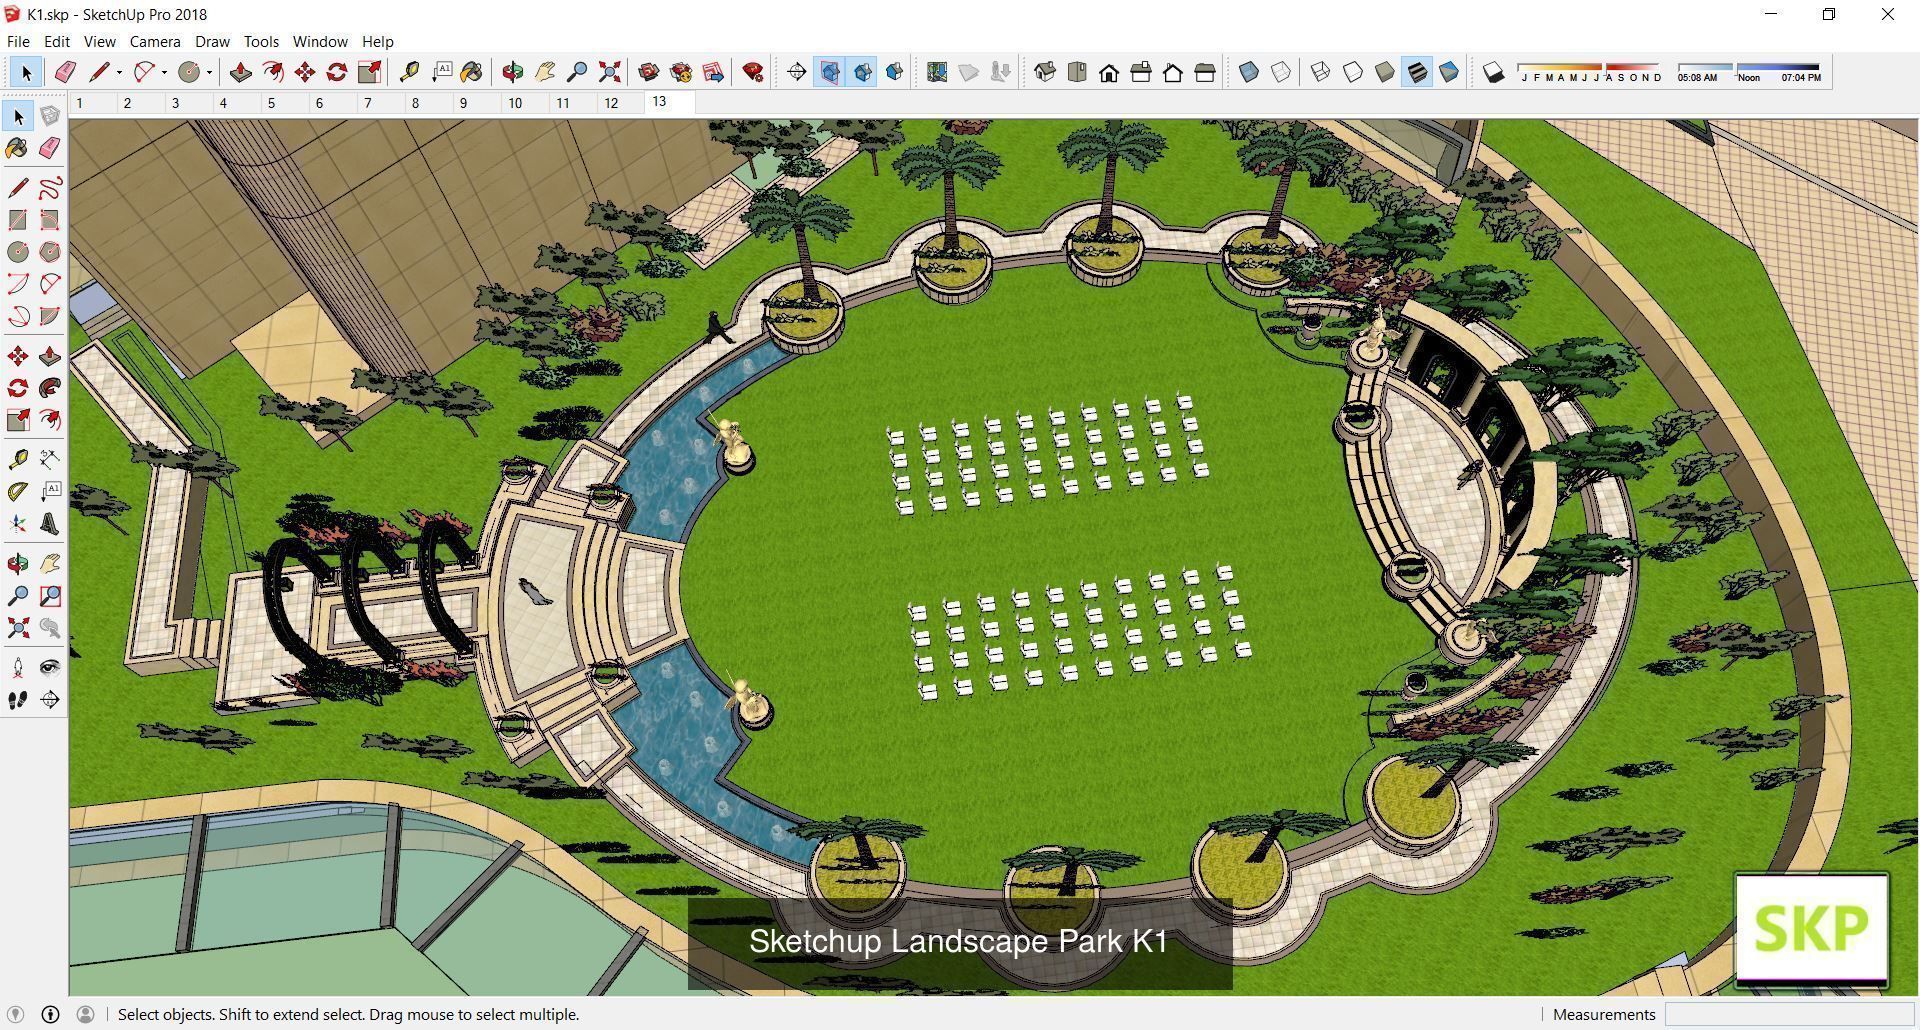This screenshot has height=1030, width=1920.
Task: Select the Zoom magnifier in top toolbar
Action: pos(577,72)
